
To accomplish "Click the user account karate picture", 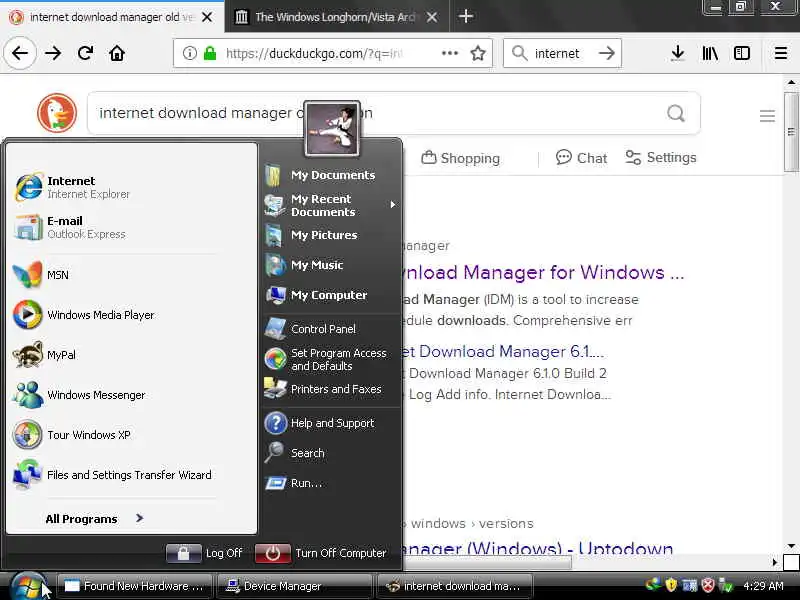I will click(x=332, y=128).
